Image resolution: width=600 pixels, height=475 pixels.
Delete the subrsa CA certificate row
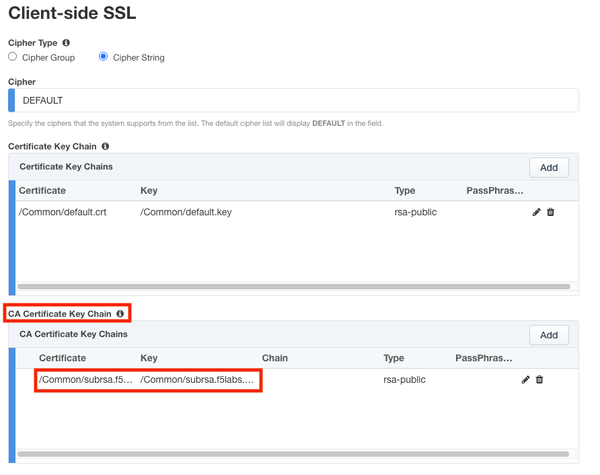click(540, 380)
